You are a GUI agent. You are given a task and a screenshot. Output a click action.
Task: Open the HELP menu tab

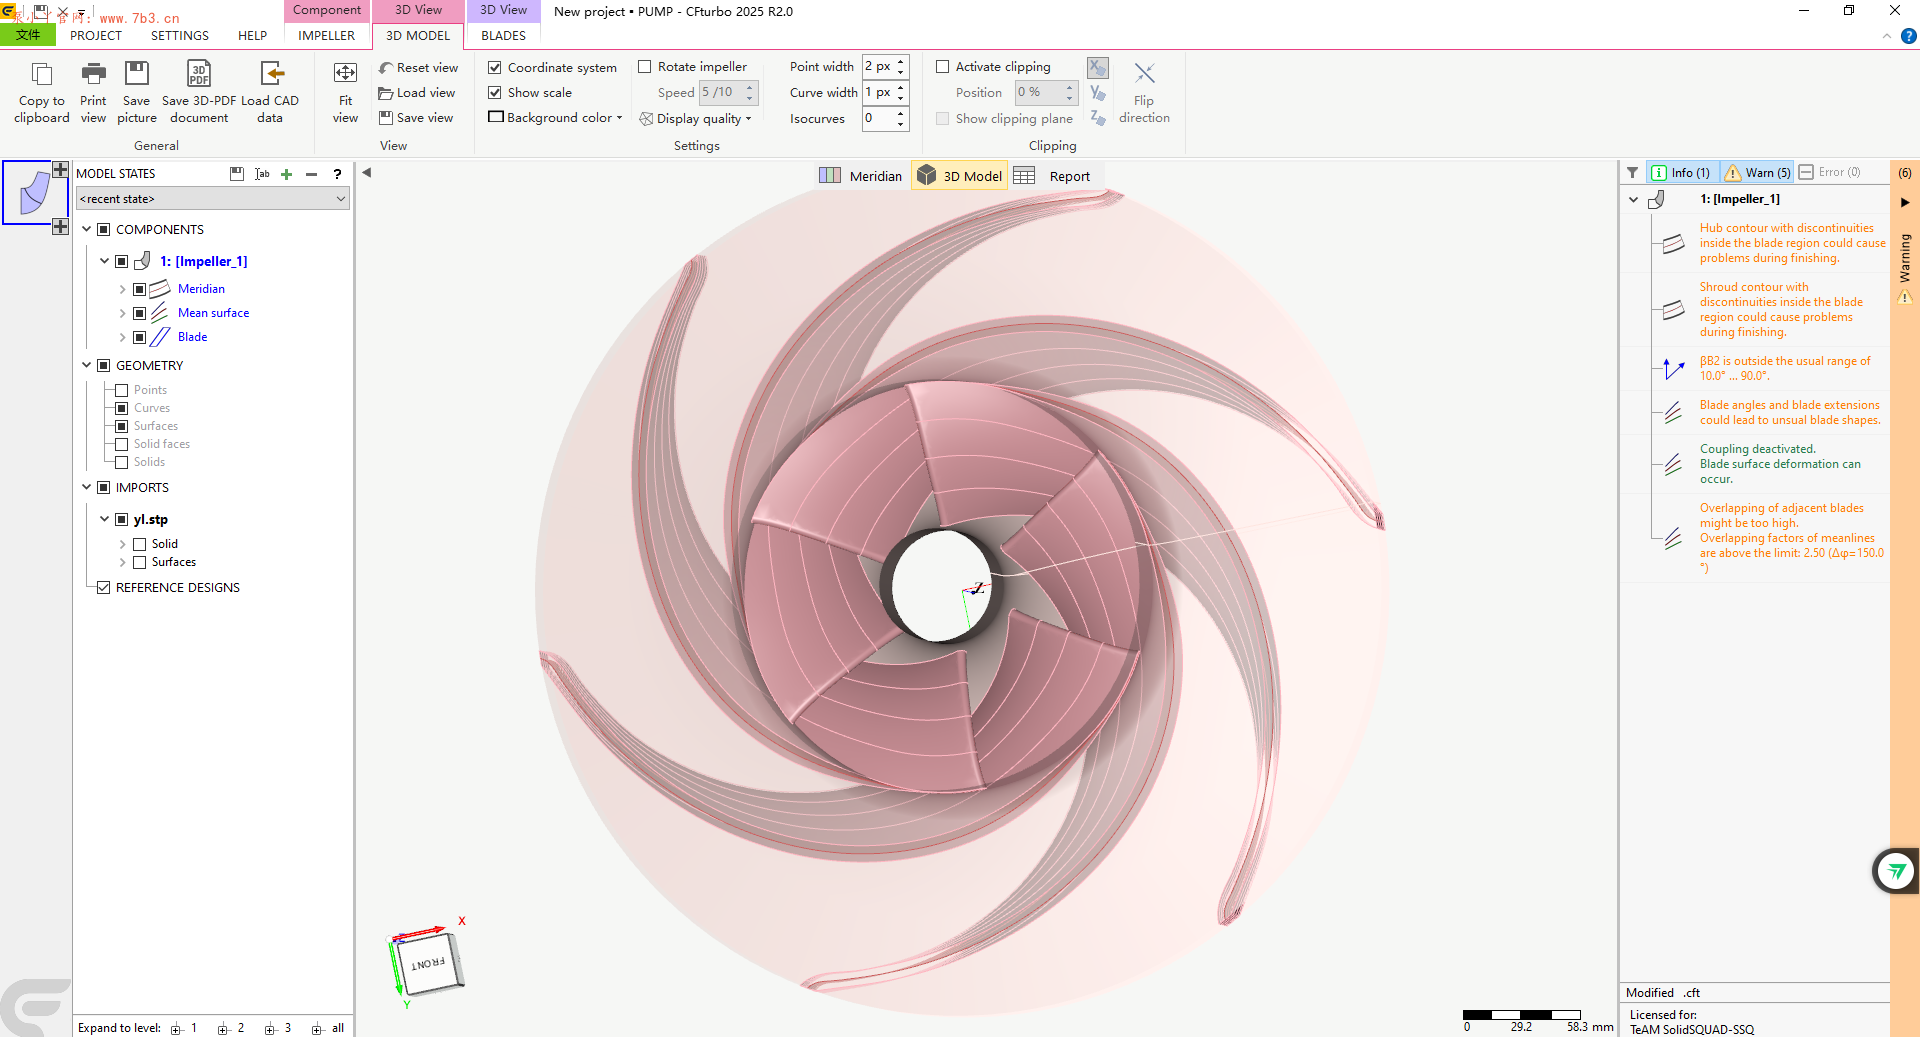click(252, 35)
